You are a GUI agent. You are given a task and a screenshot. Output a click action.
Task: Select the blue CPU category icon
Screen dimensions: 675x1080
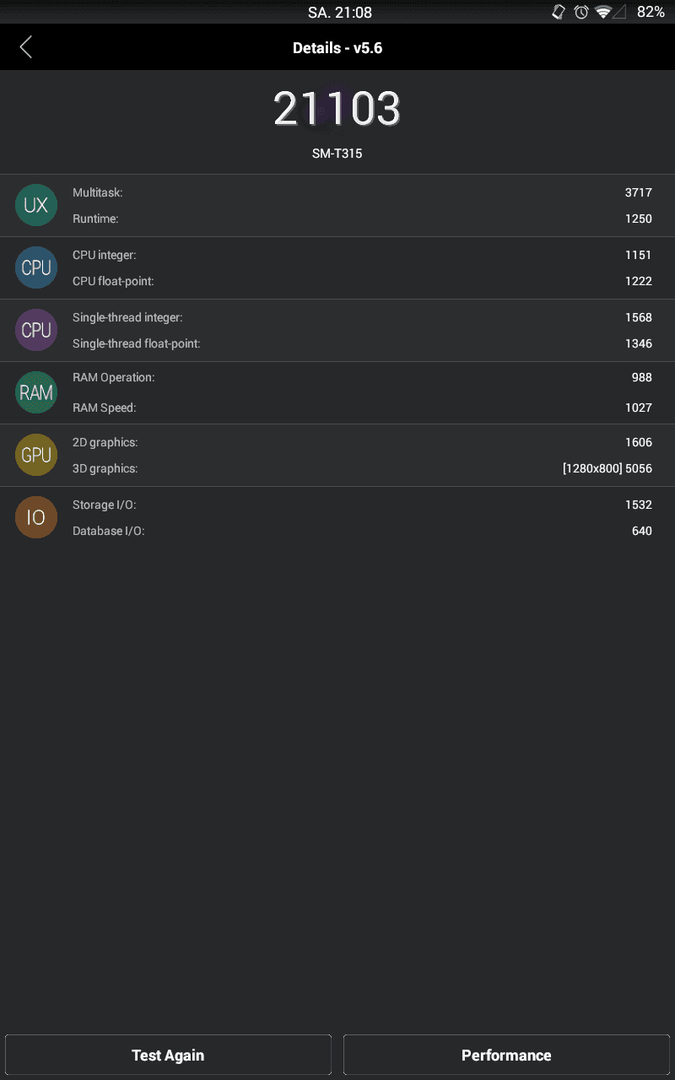point(36,268)
